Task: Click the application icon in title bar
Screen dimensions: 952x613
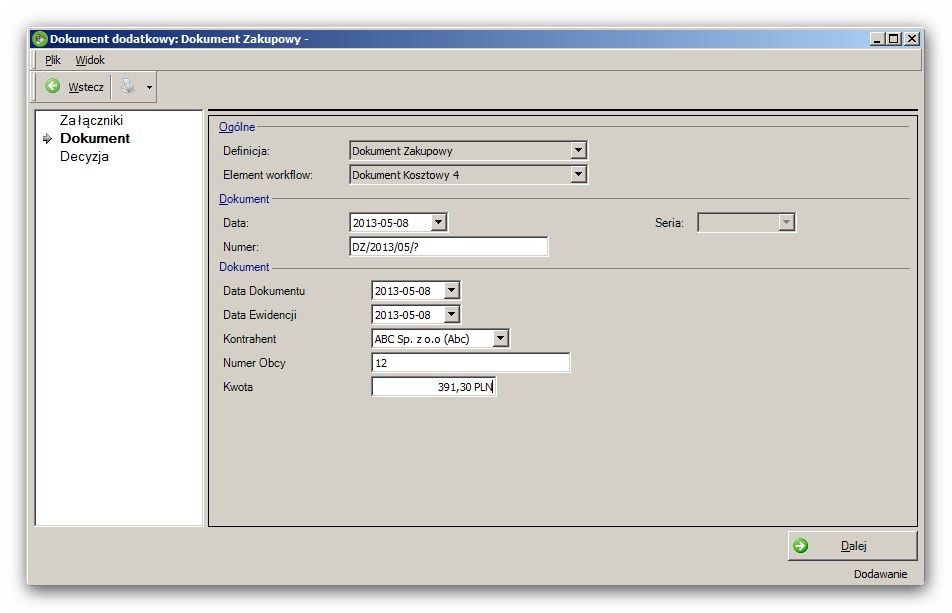Action: click(x=39, y=39)
